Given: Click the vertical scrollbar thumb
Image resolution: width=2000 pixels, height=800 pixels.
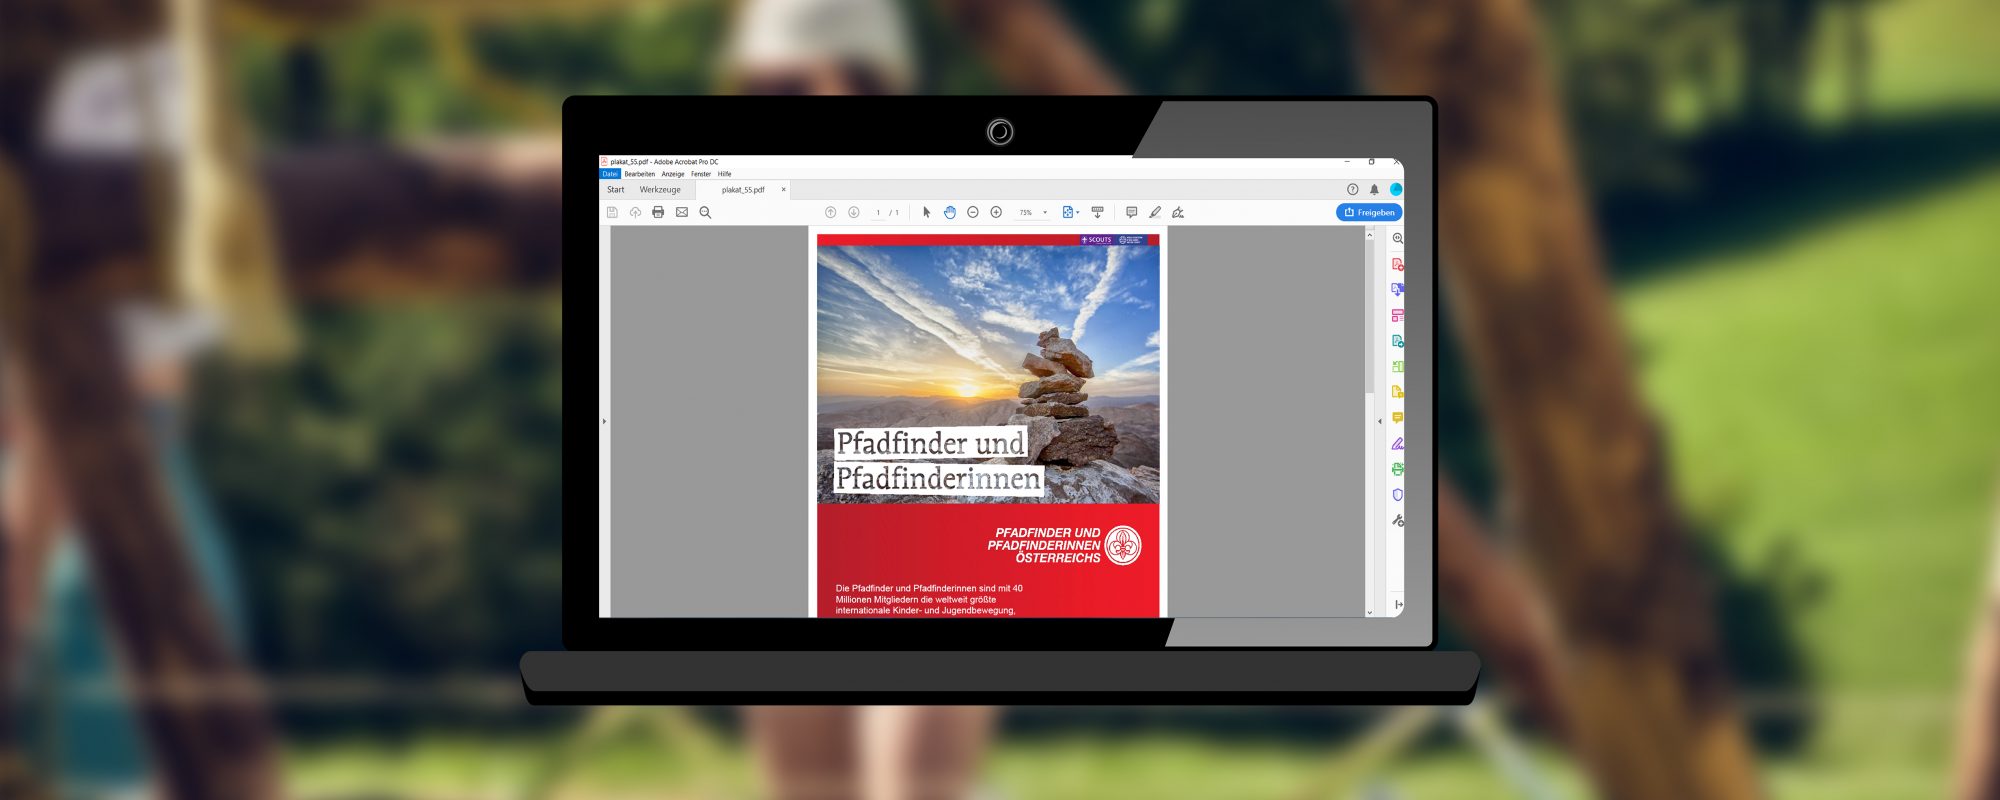Looking at the screenshot, I should [1369, 315].
